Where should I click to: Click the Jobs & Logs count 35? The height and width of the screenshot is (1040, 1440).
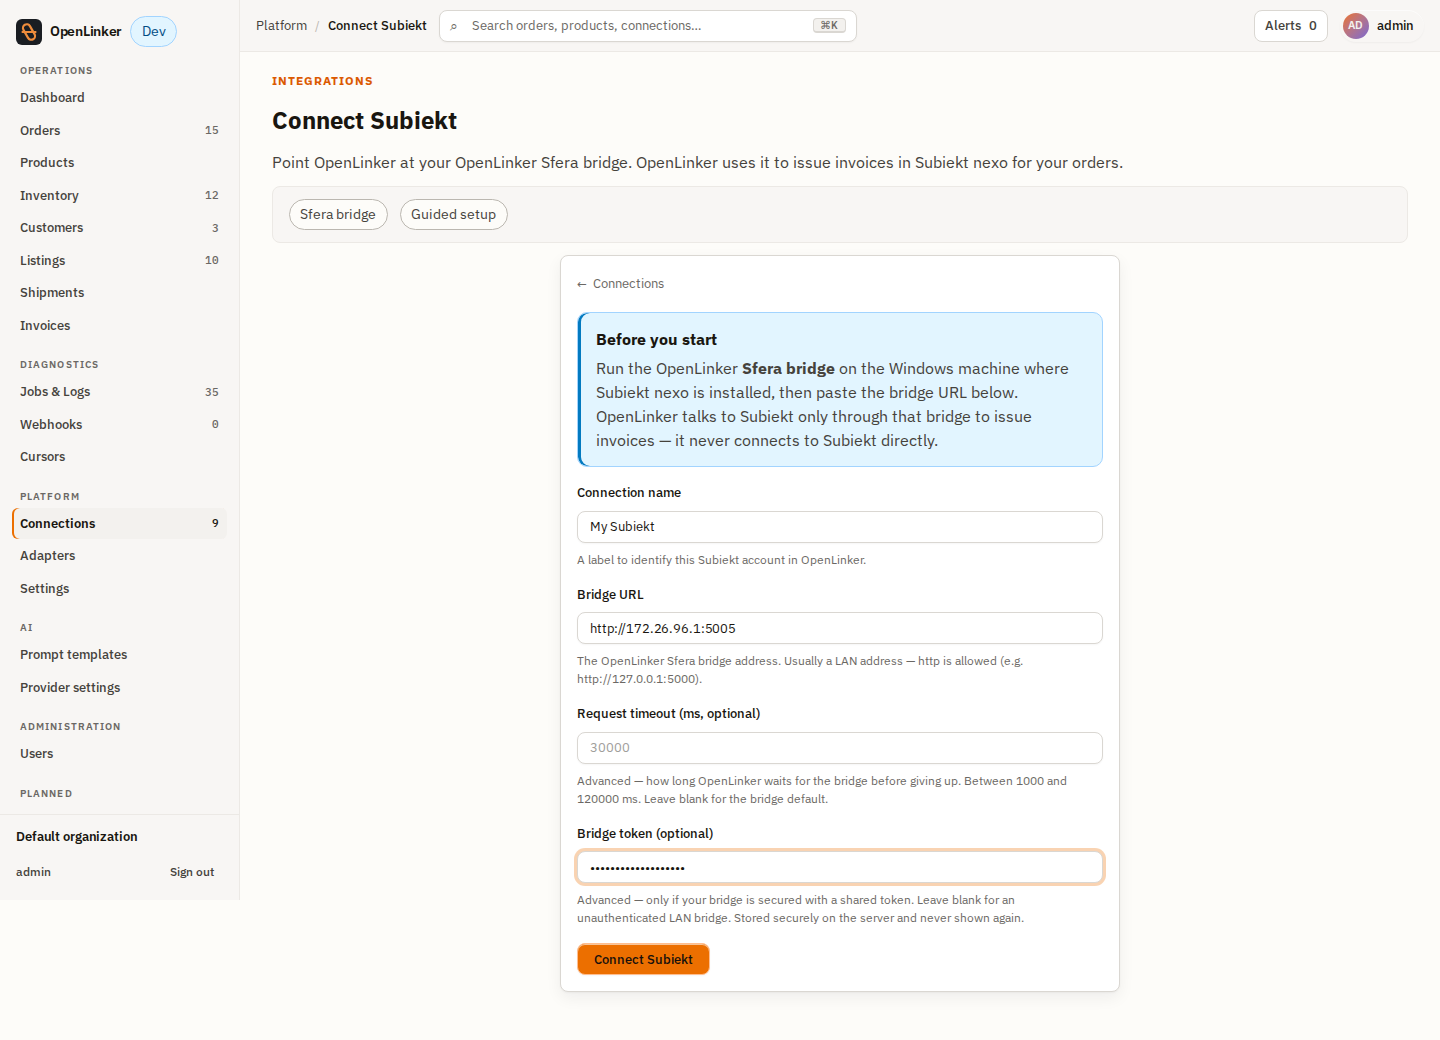(x=212, y=392)
